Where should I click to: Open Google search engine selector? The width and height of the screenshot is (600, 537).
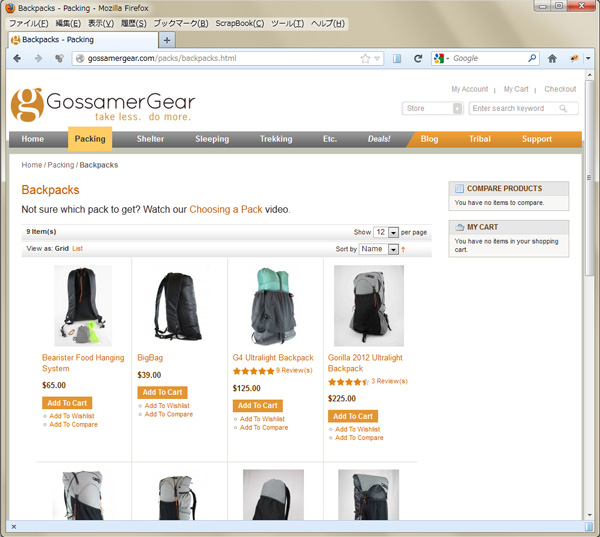click(x=441, y=58)
